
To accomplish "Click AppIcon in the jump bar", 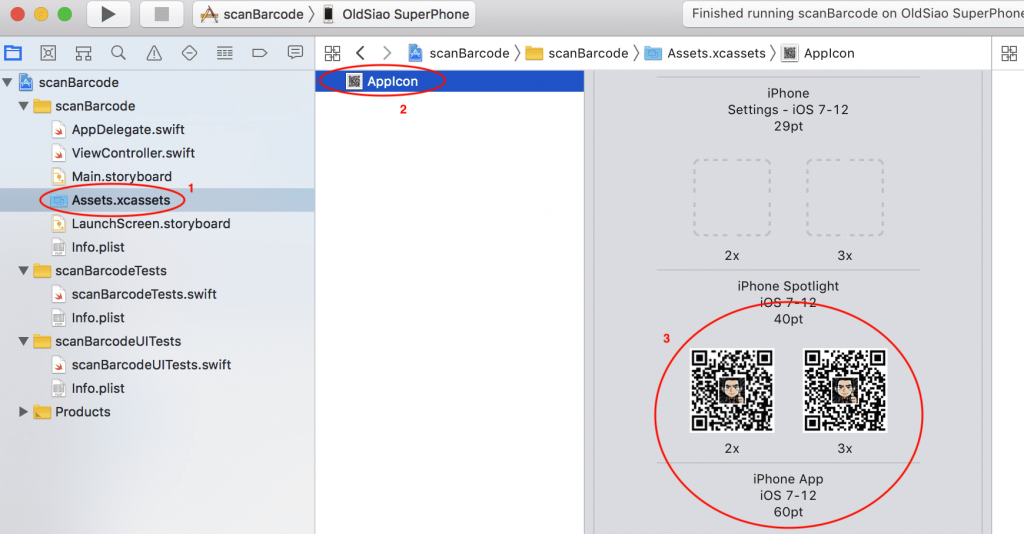I will click(x=818, y=53).
